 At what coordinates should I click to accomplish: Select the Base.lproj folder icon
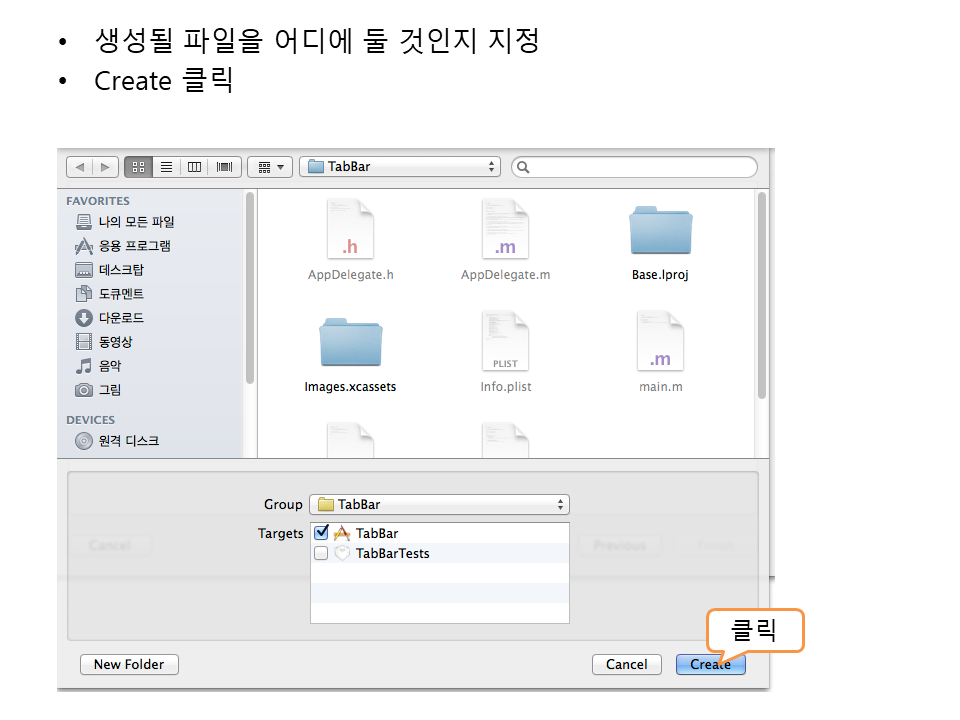tap(660, 232)
